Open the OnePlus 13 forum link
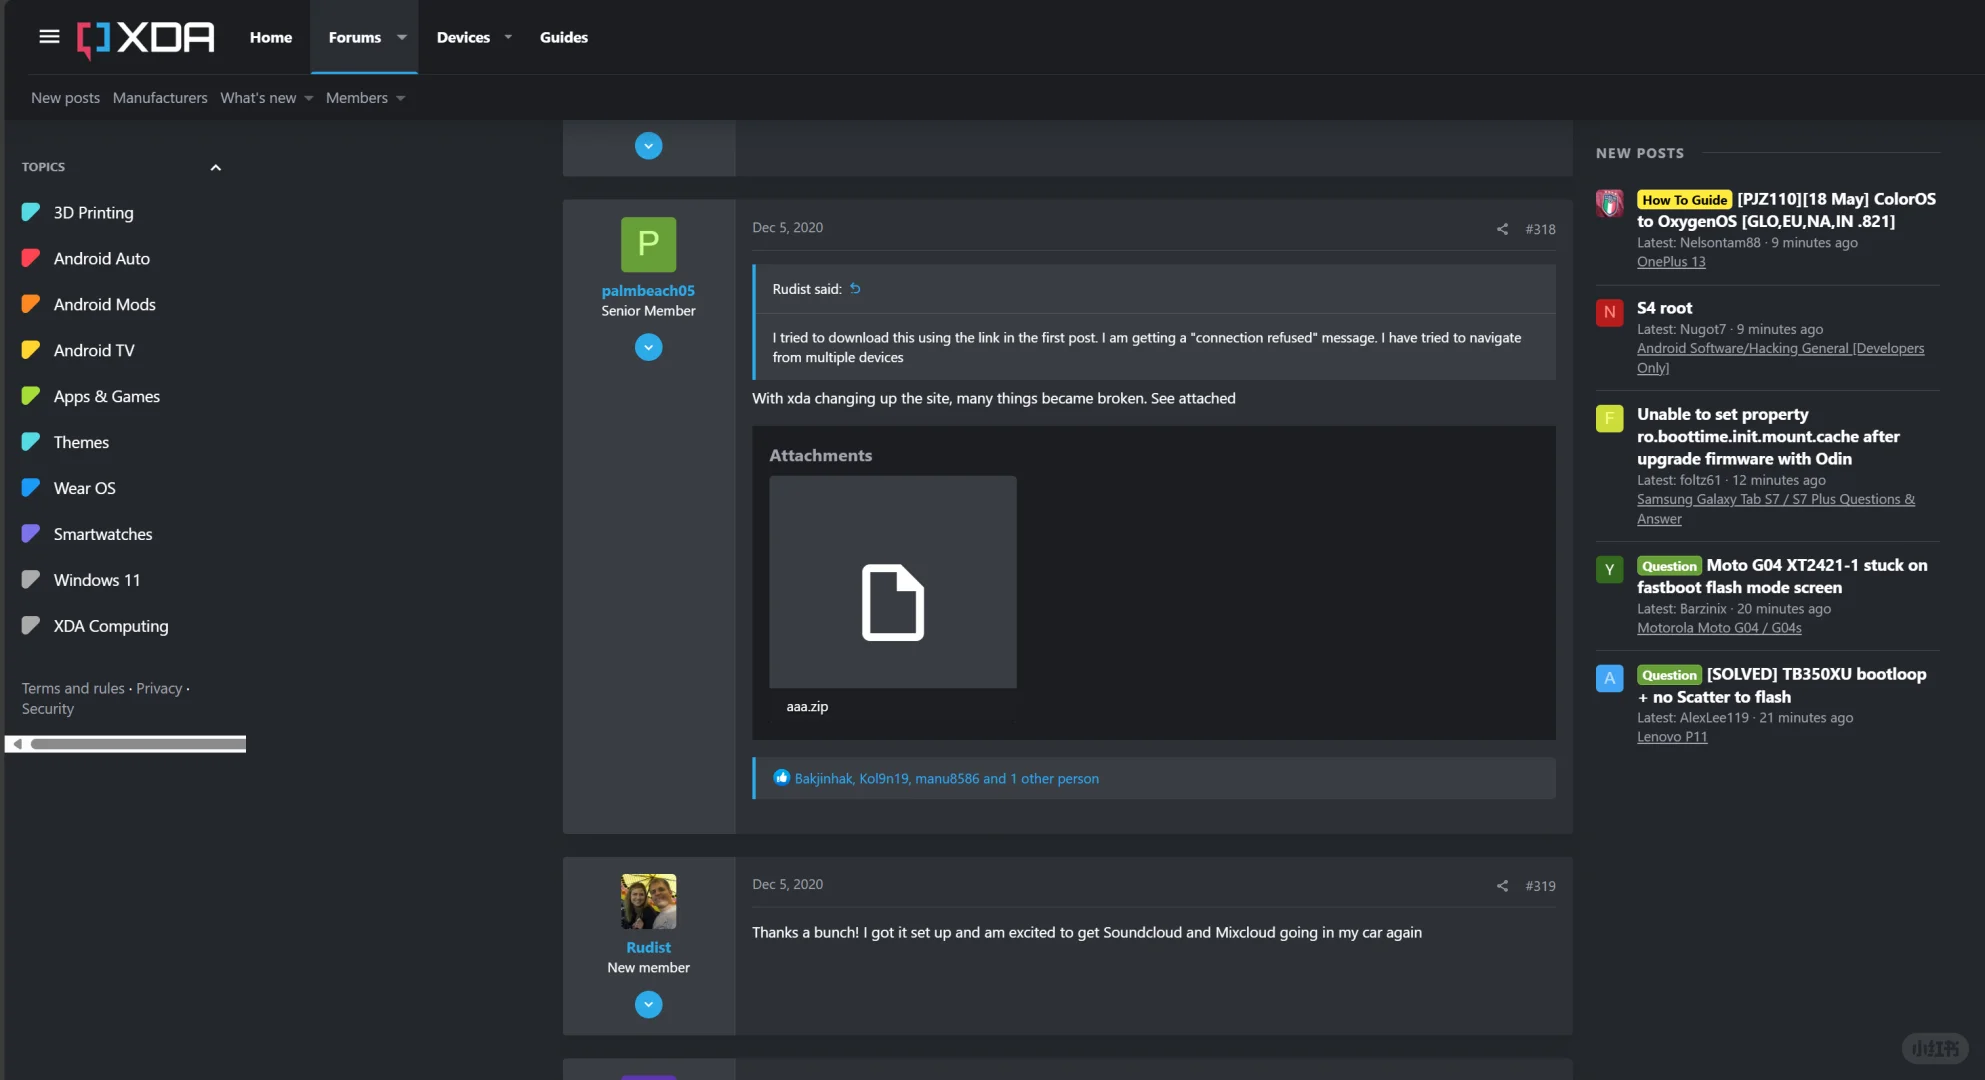Screen dimensions: 1985x1080 [1670, 262]
